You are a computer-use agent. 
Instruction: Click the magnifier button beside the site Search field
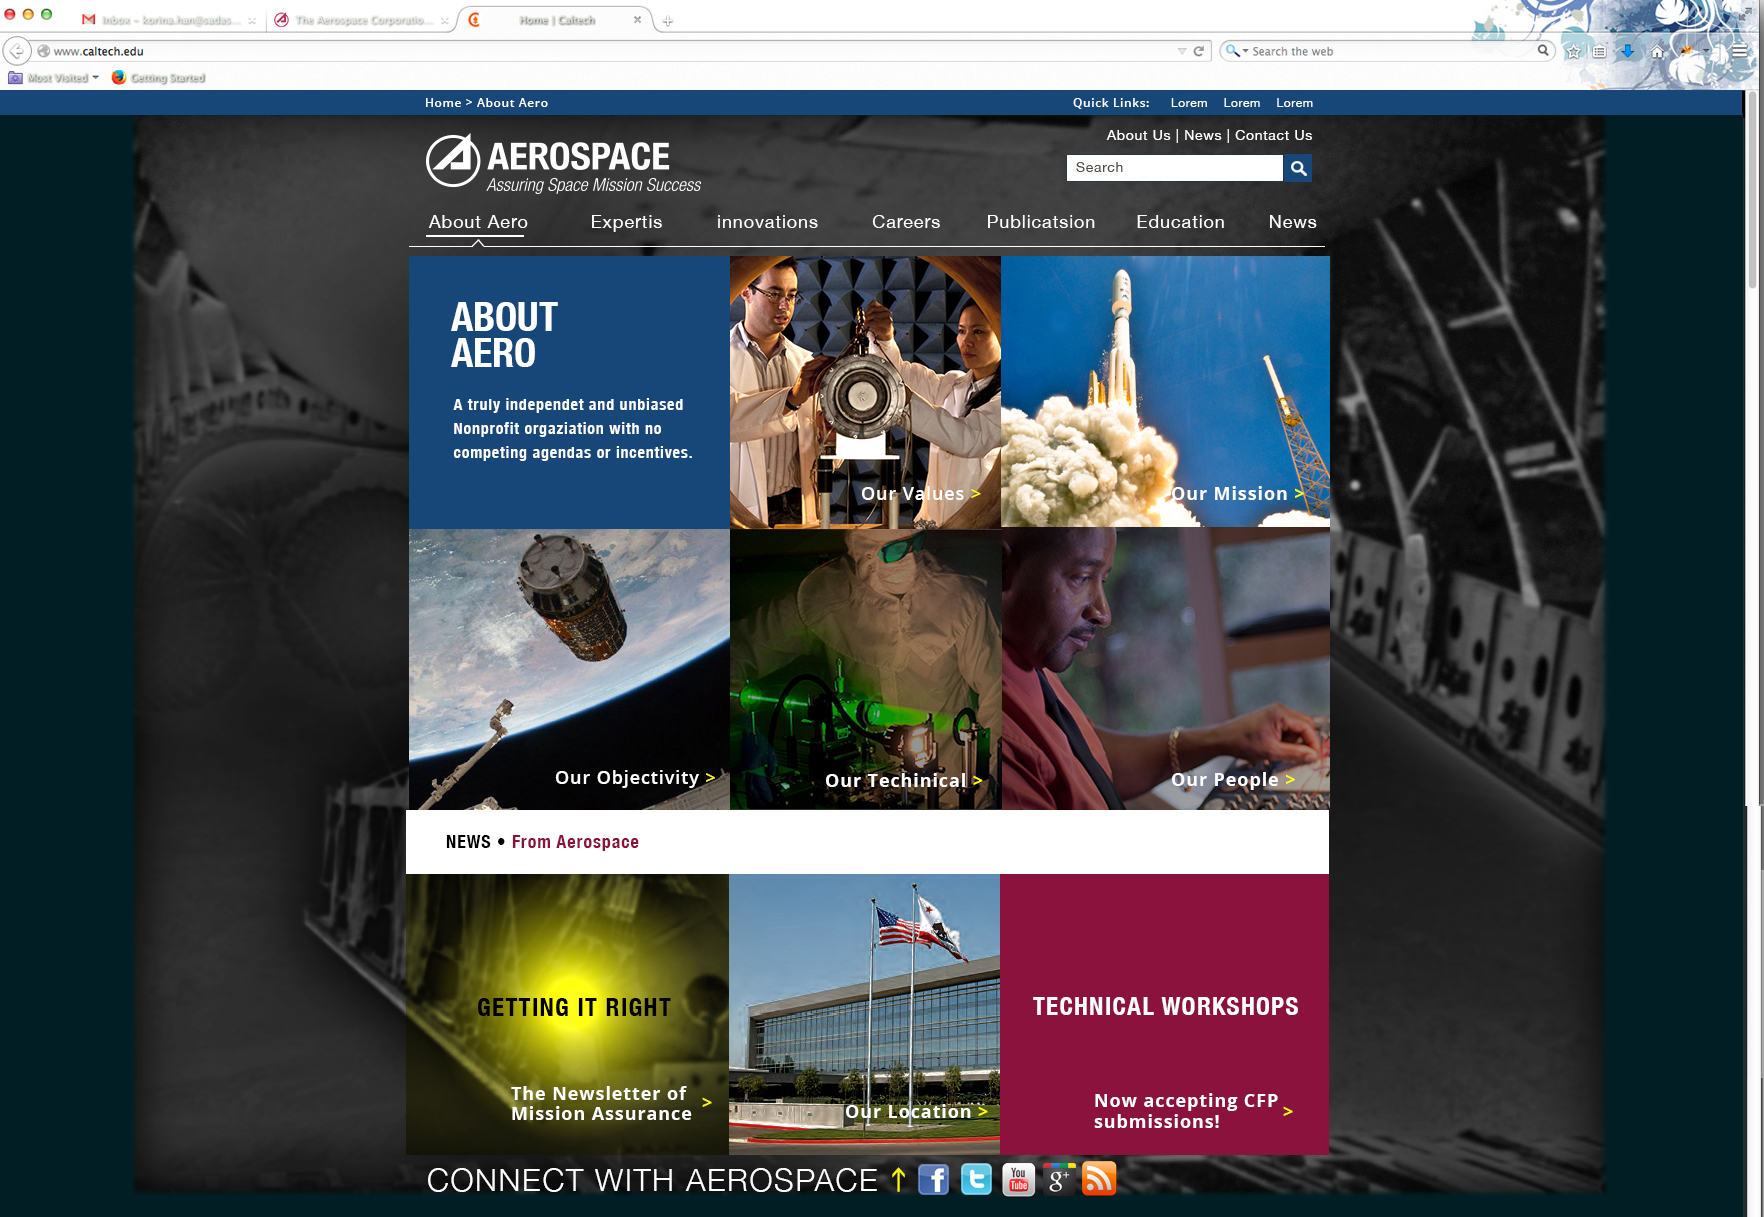(x=1298, y=168)
